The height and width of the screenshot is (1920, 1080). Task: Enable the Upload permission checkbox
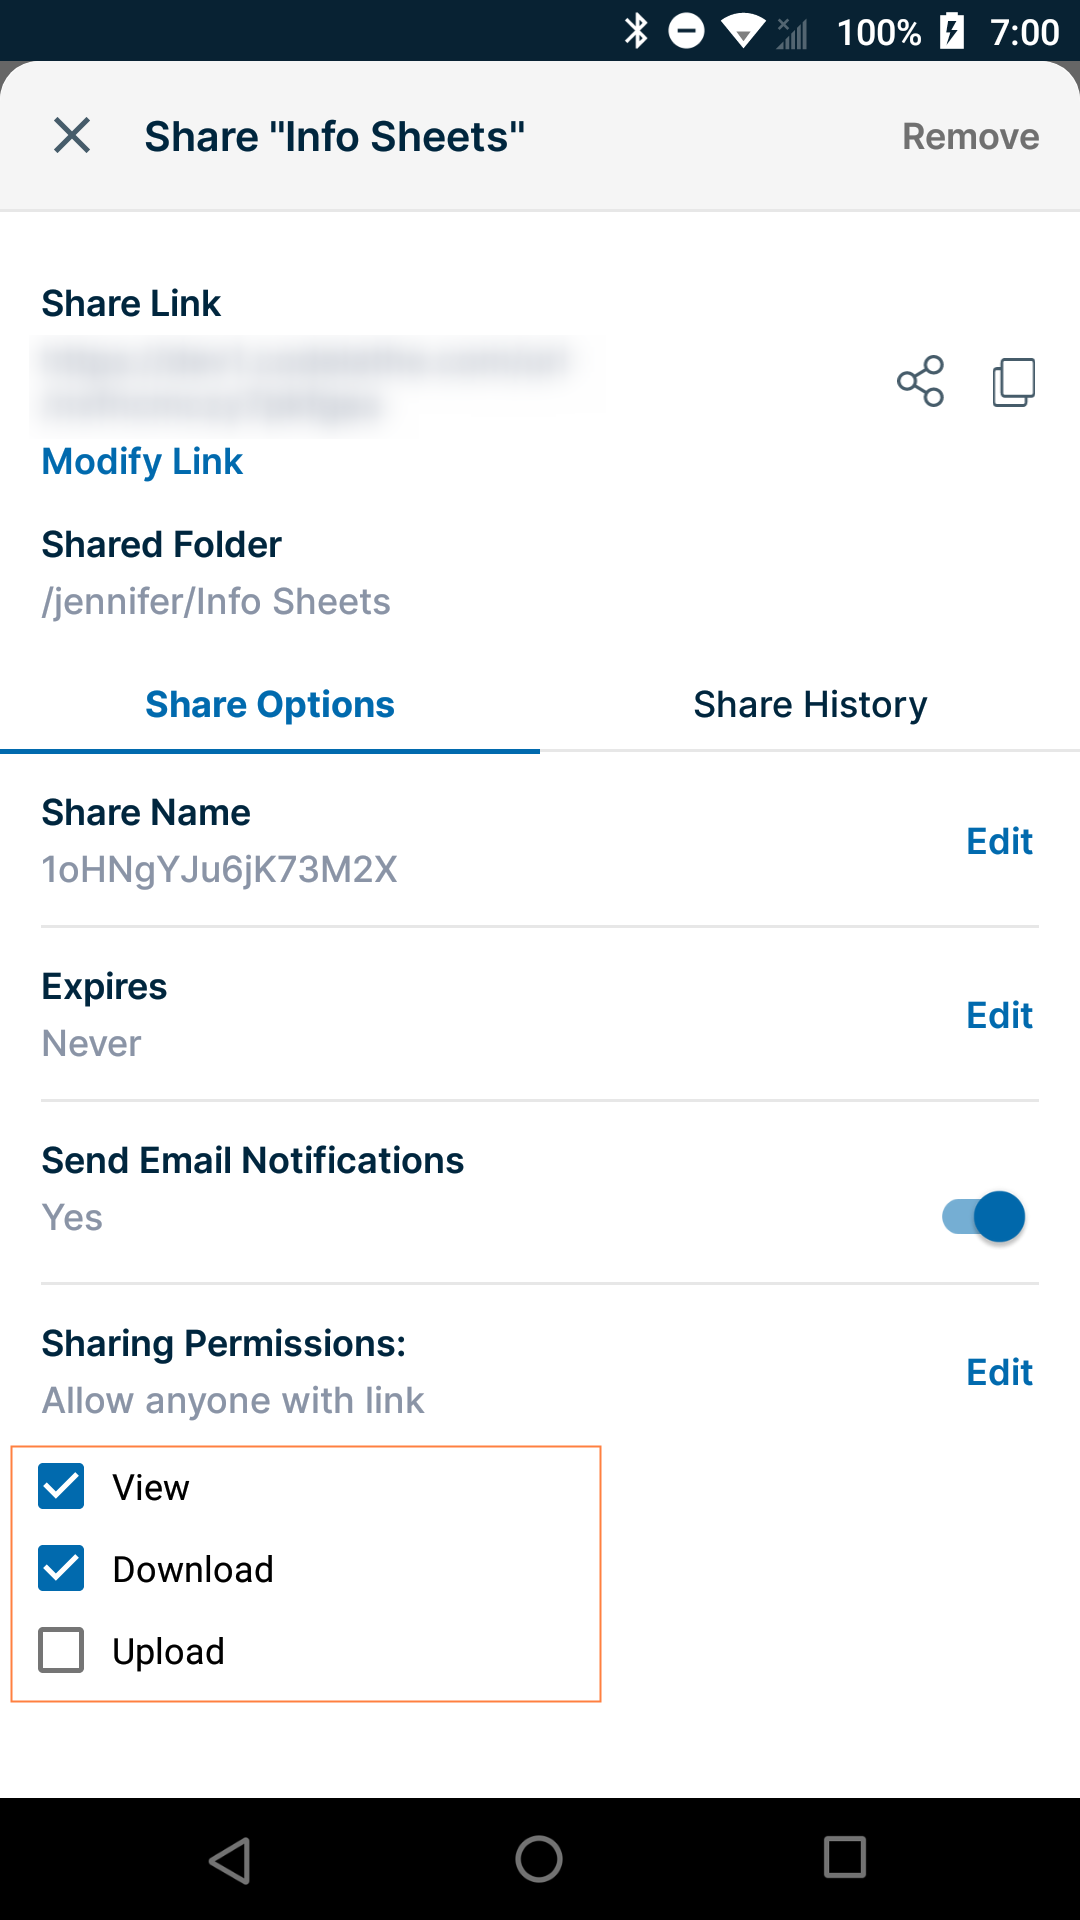point(61,1650)
